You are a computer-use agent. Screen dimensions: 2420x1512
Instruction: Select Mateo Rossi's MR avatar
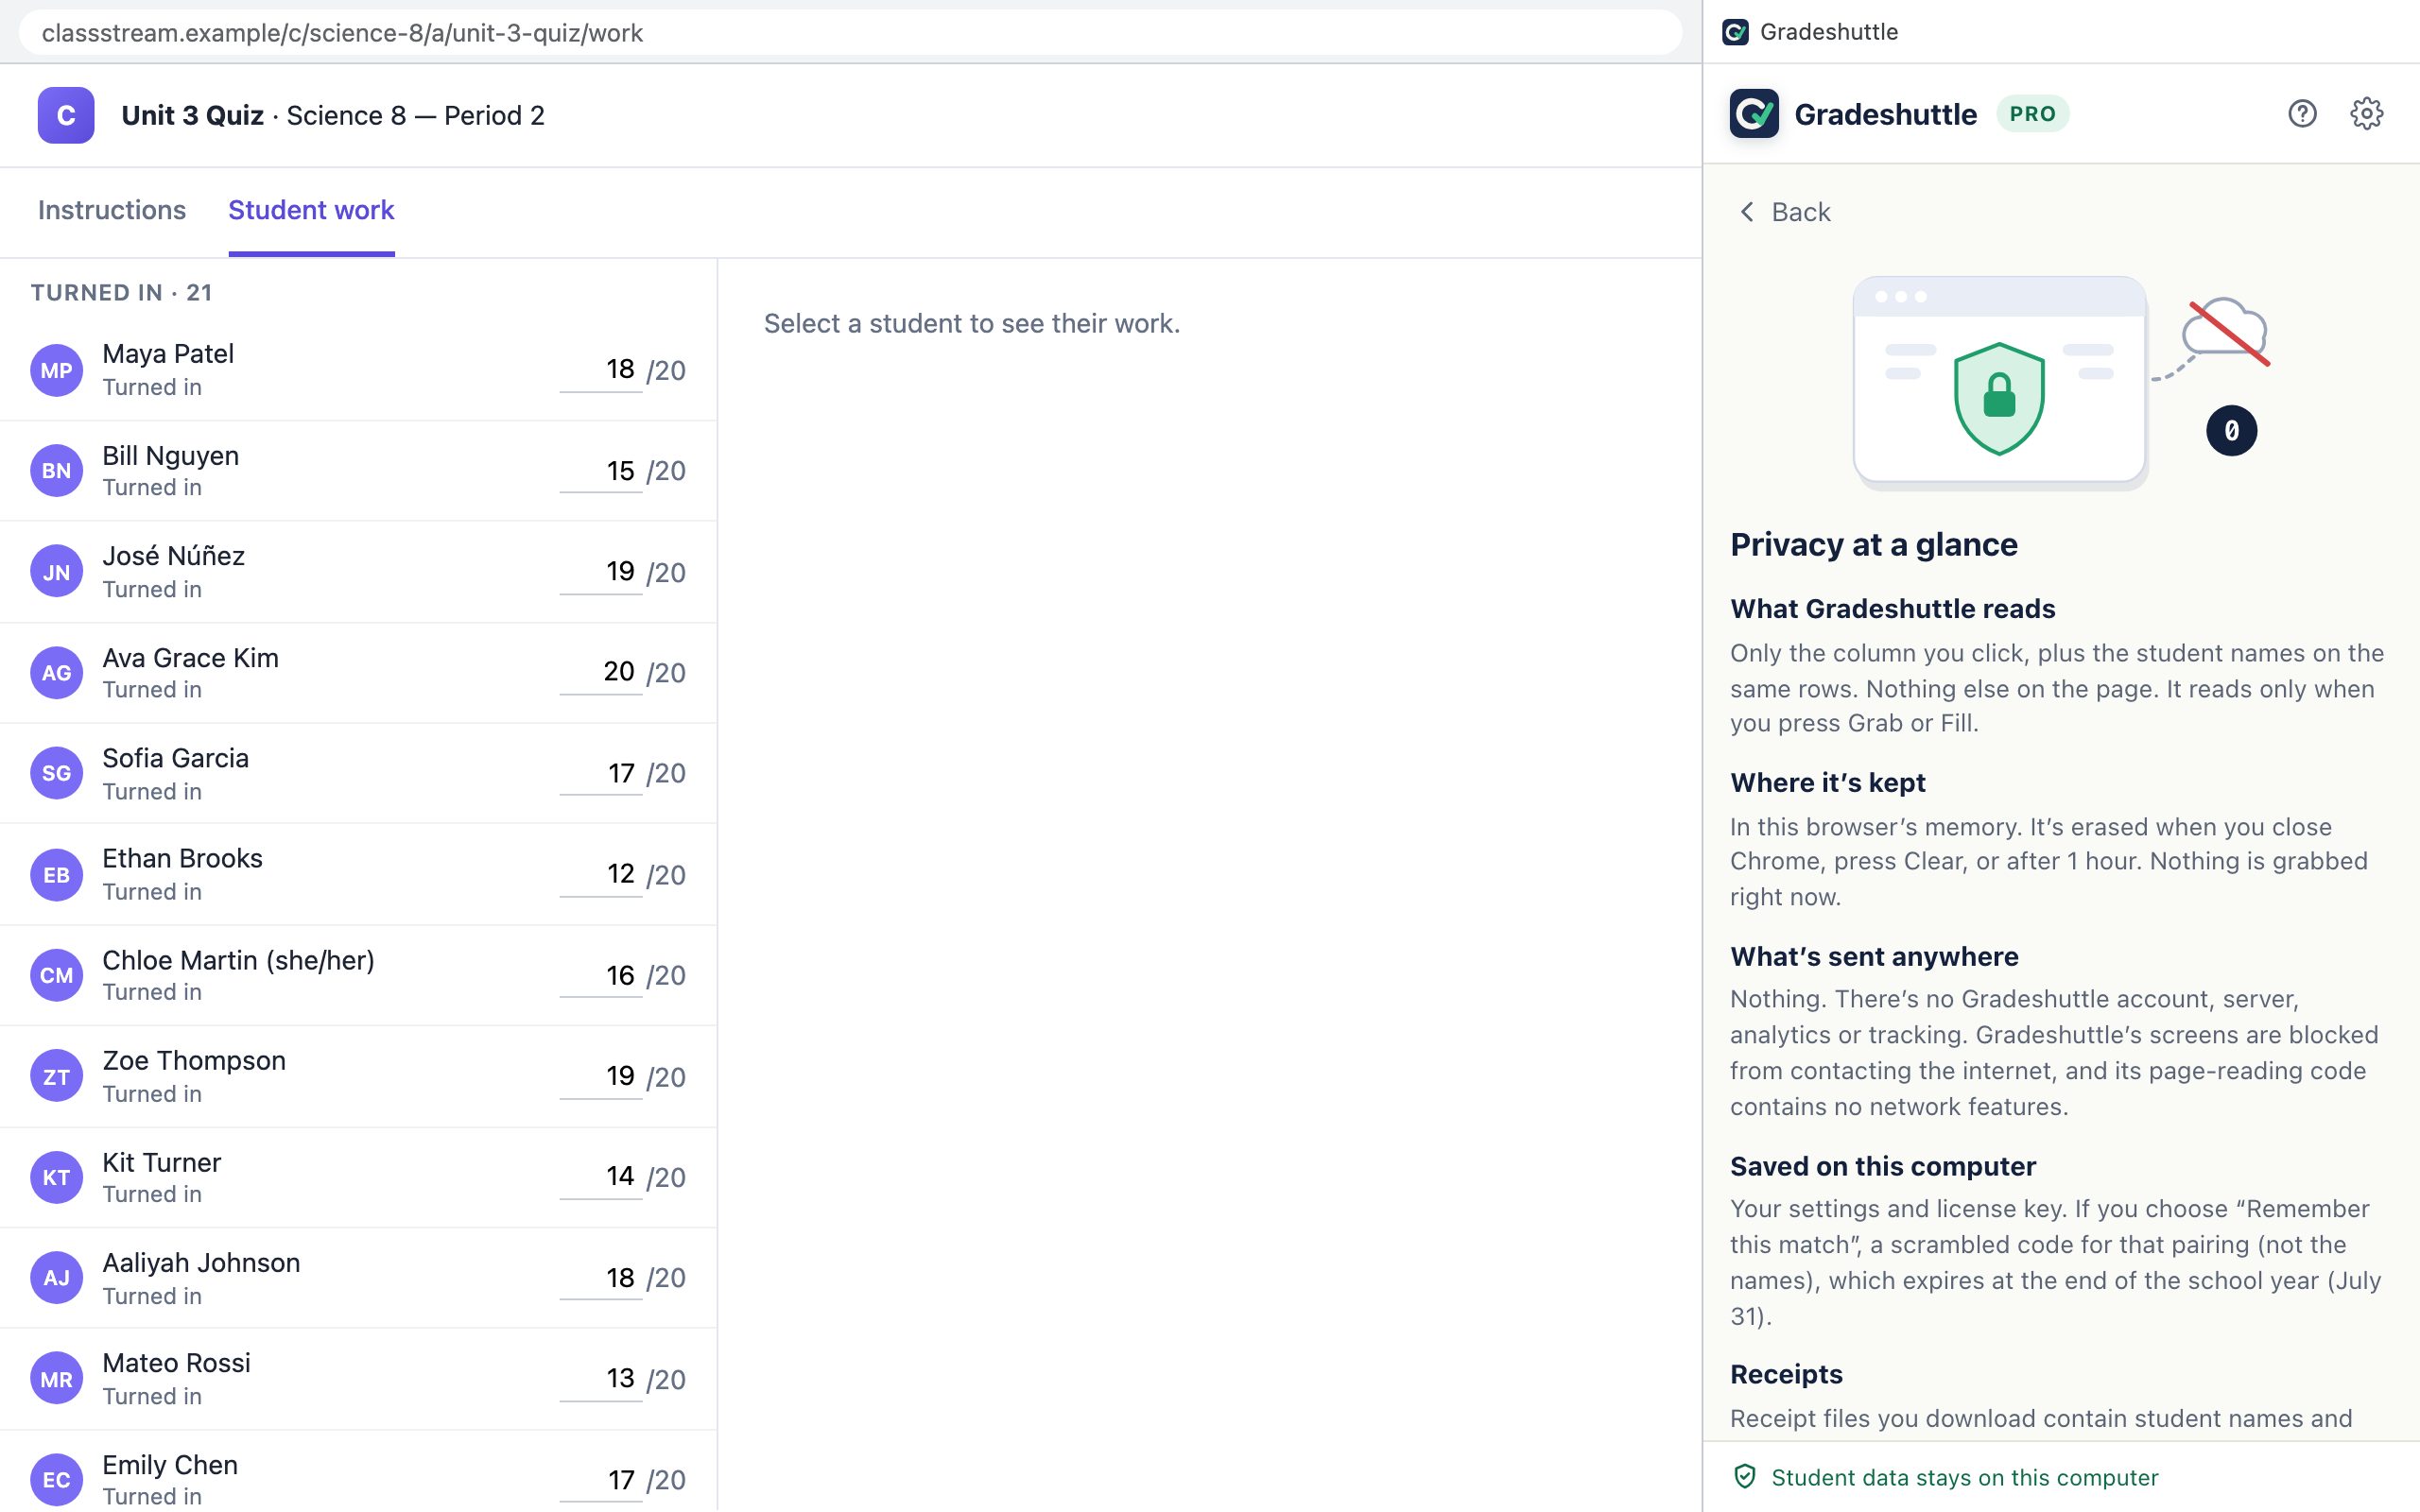[56, 1379]
